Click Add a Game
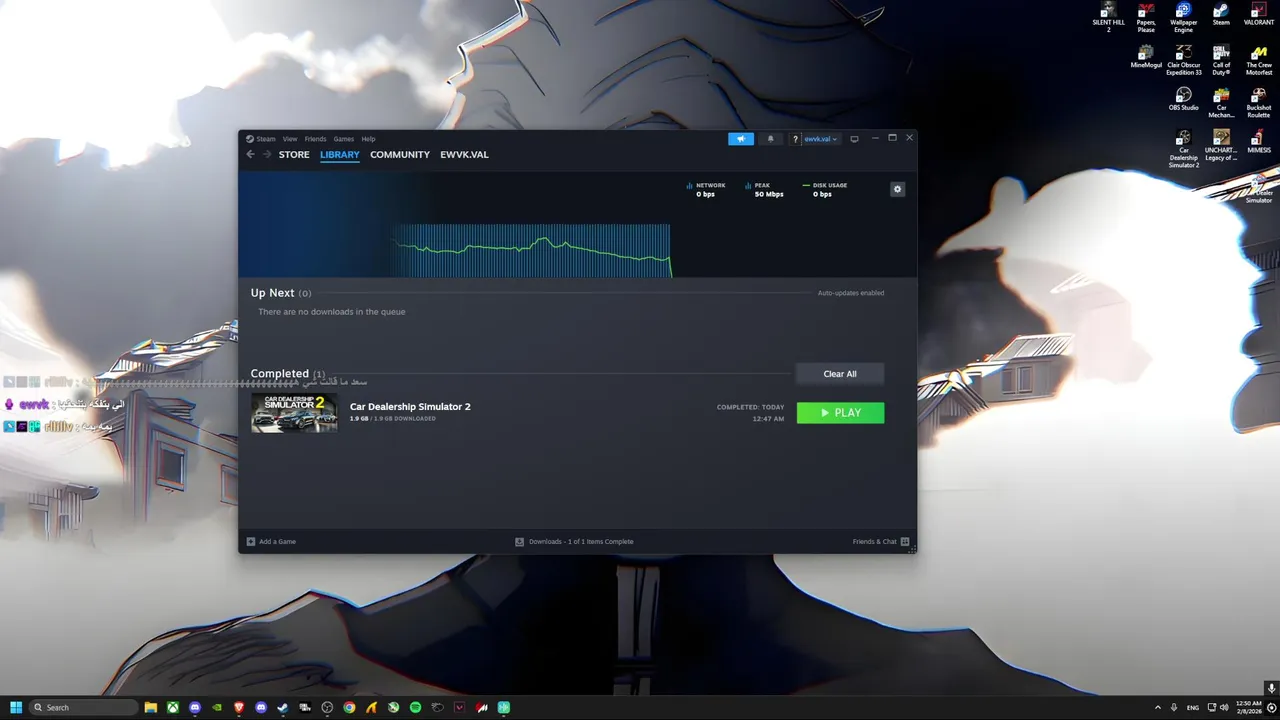This screenshot has height=720, width=1280. coord(271,542)
